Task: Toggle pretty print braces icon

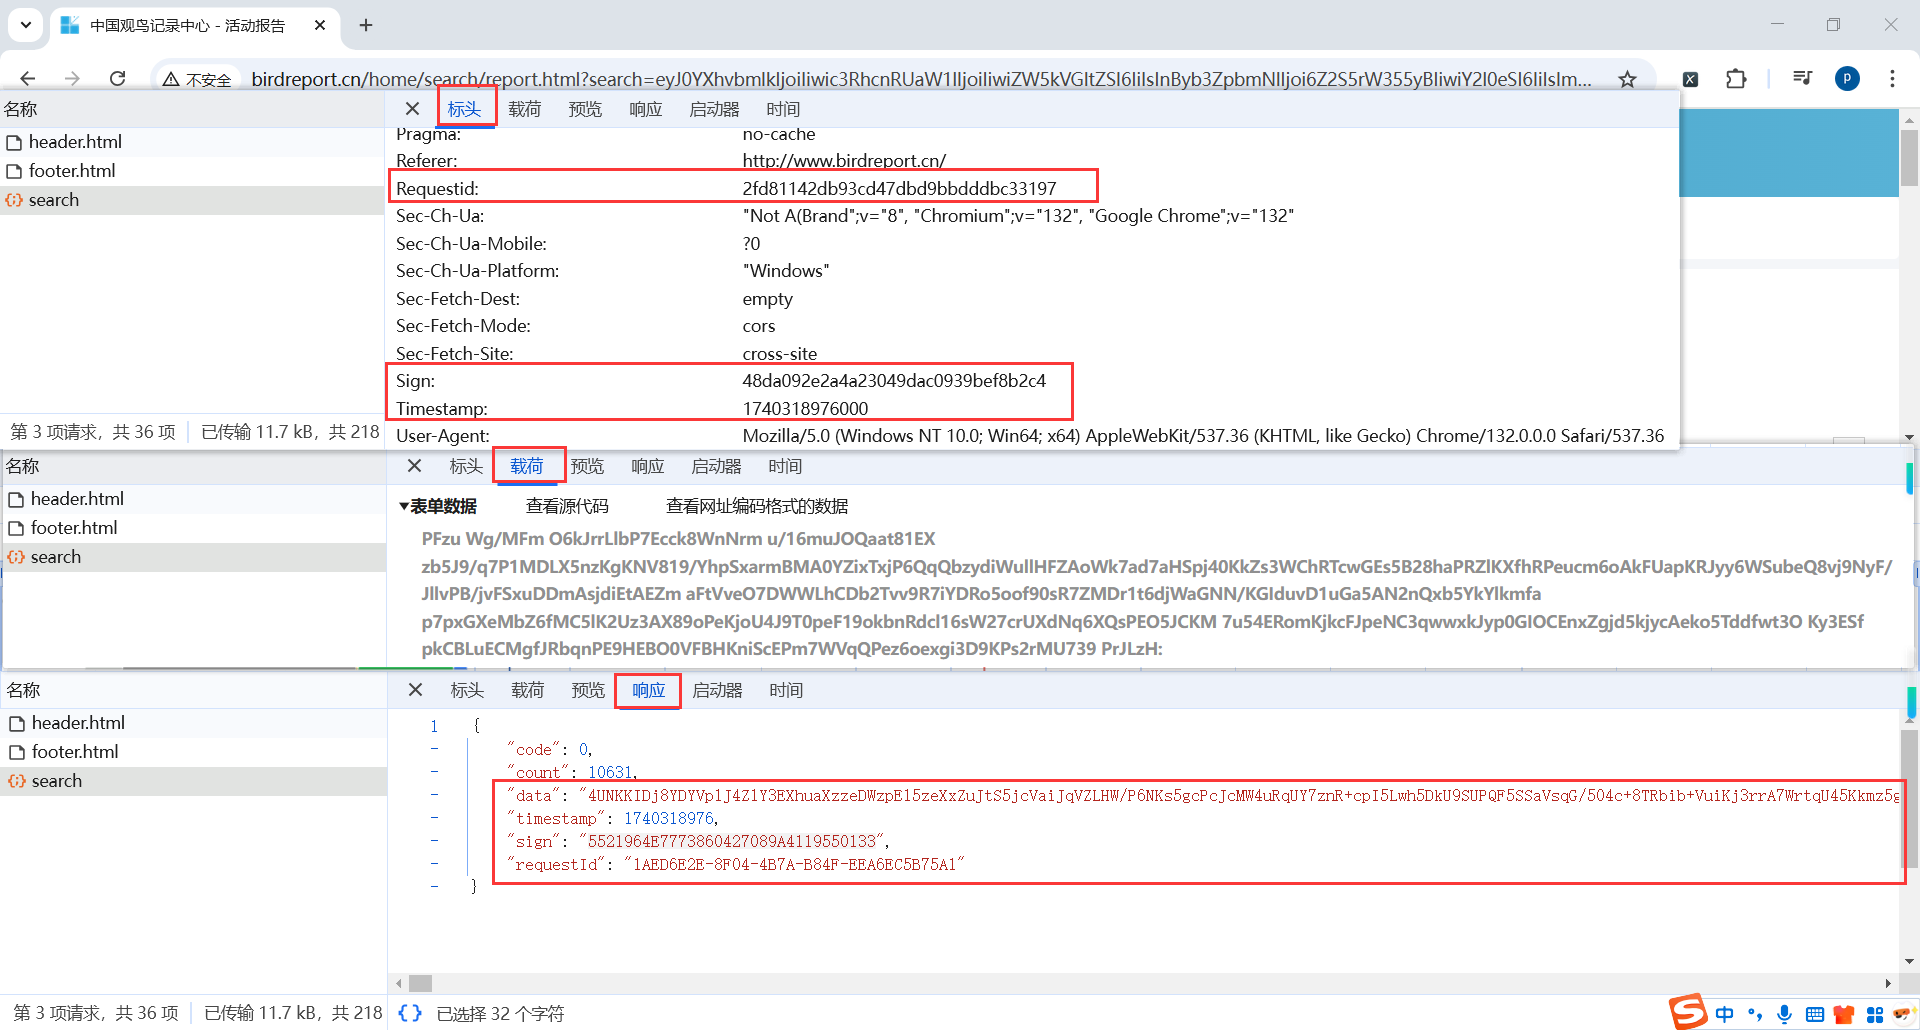Action: [410, 1013]
